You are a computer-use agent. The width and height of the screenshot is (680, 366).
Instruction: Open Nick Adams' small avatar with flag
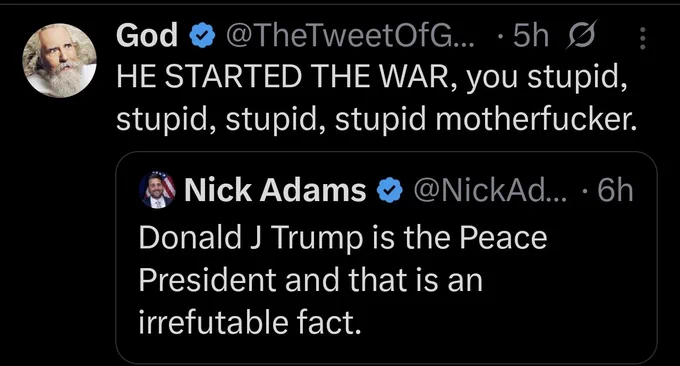pos(157,190)
